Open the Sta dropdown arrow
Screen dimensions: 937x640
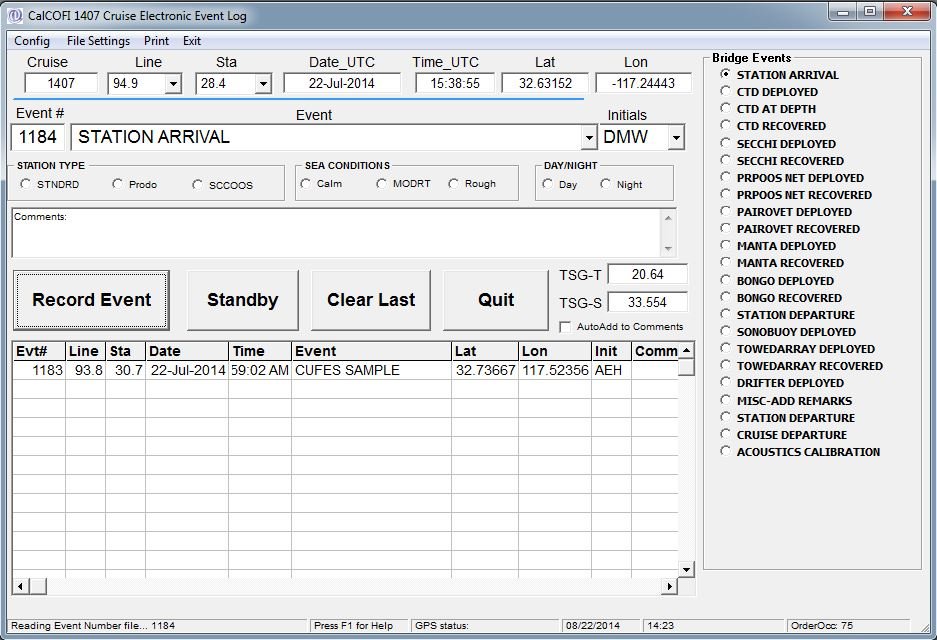click(262, 84)
